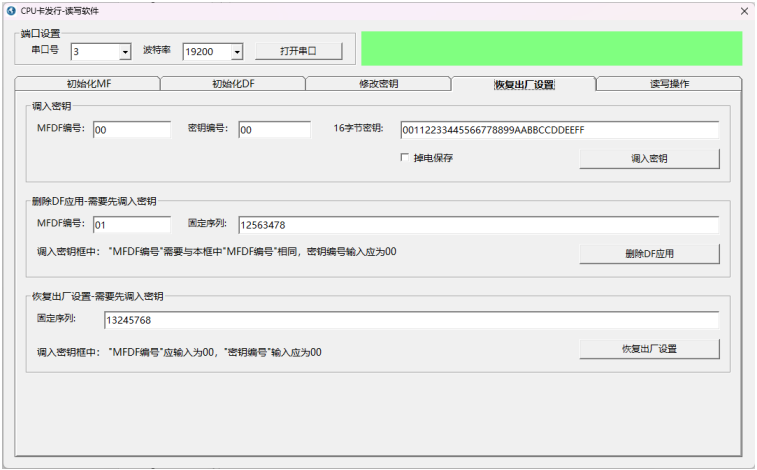The image size is (757, 470).
Task: Click the 恢复出厂设置 tab header
Action: 523,84
